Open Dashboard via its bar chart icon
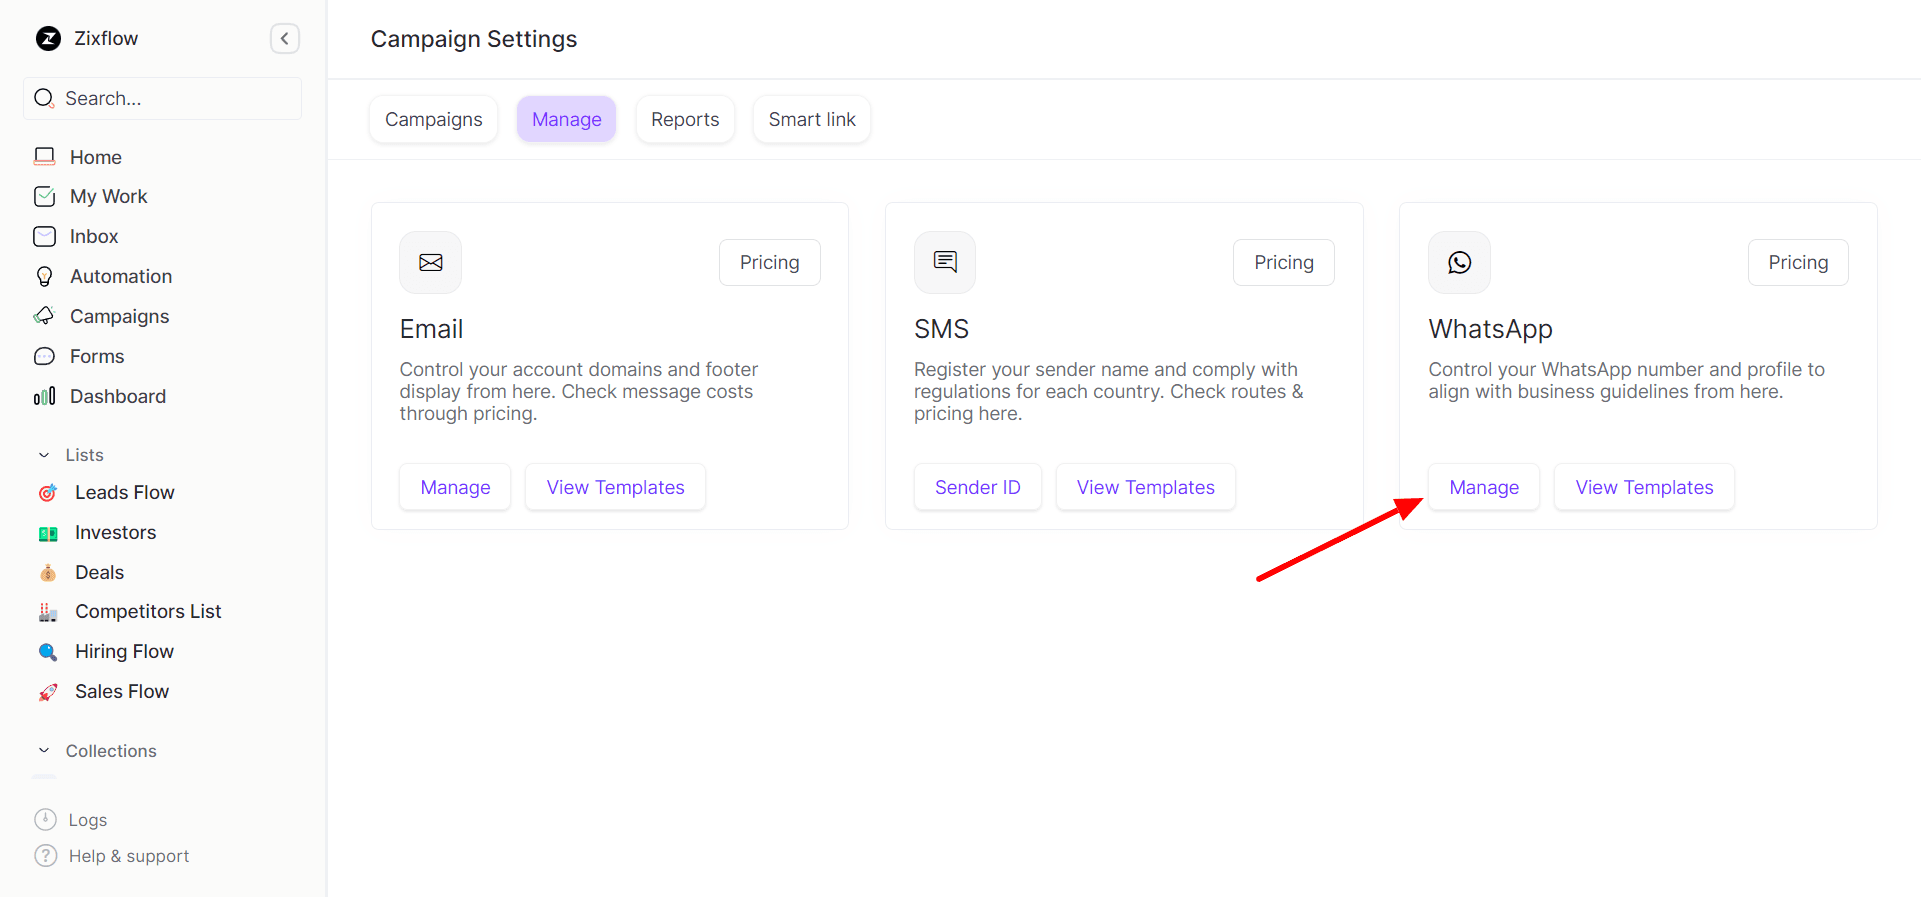This screenshot has width=1921, height=897. (45, 396)
